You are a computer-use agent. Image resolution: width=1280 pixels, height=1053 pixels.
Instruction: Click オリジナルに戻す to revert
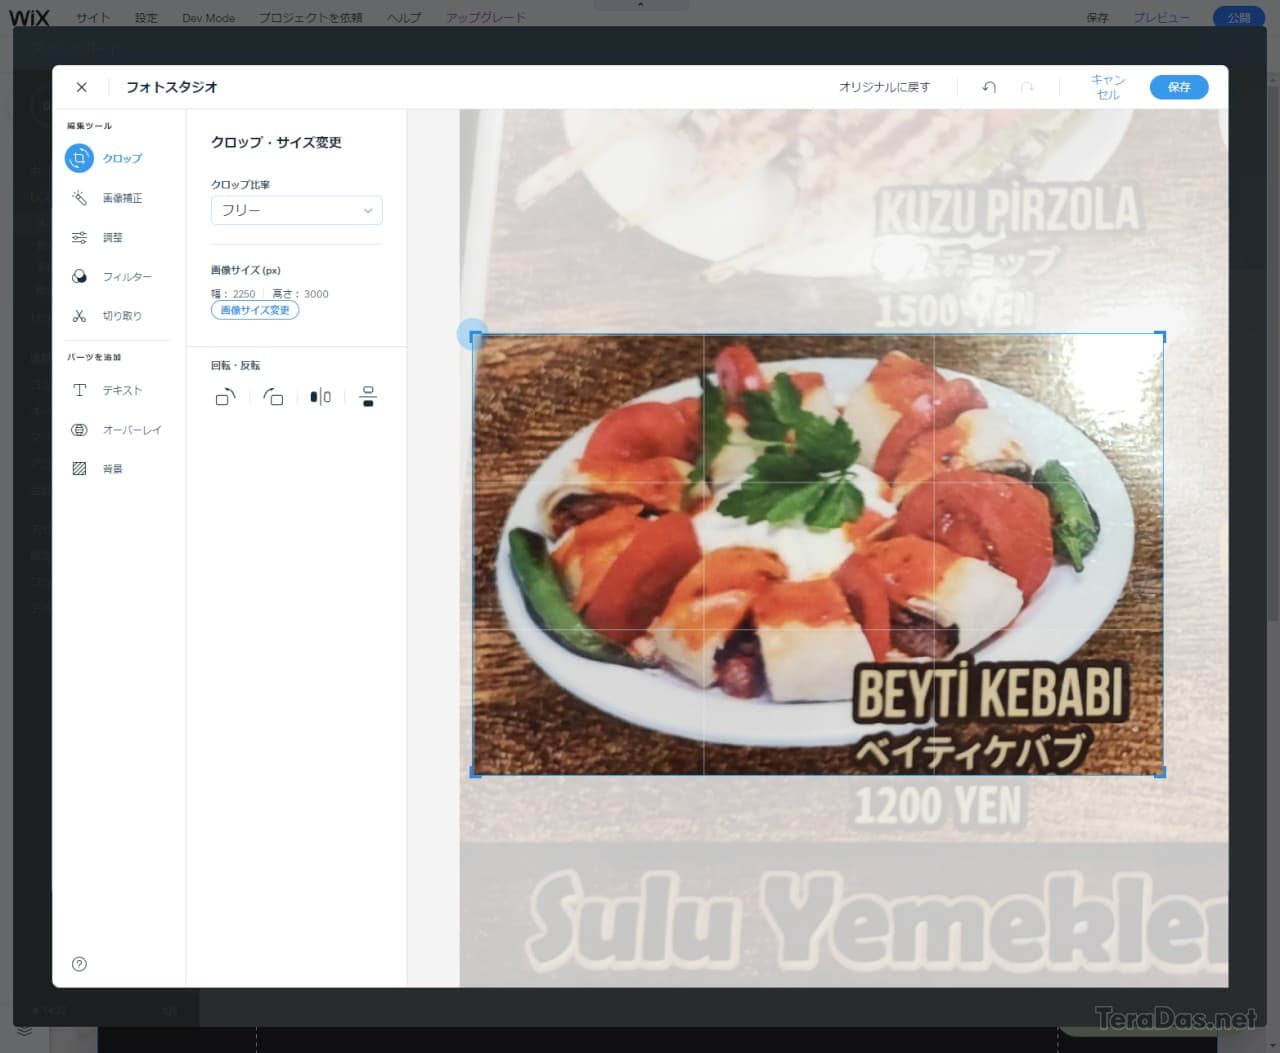click(x=884, y=87)
